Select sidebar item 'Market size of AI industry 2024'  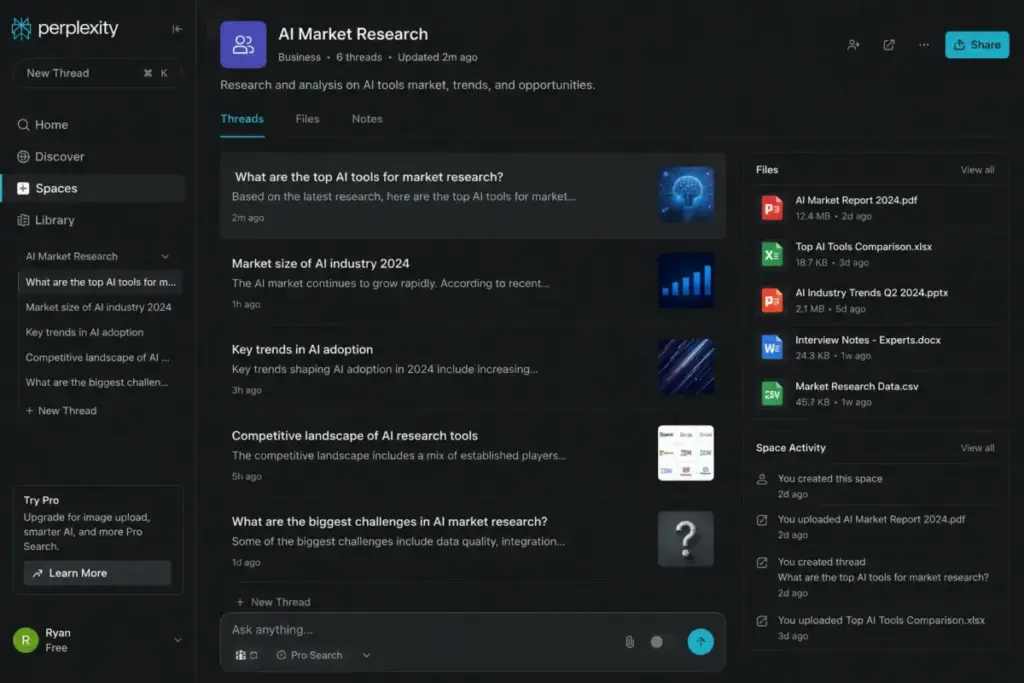tap(99, 307)
